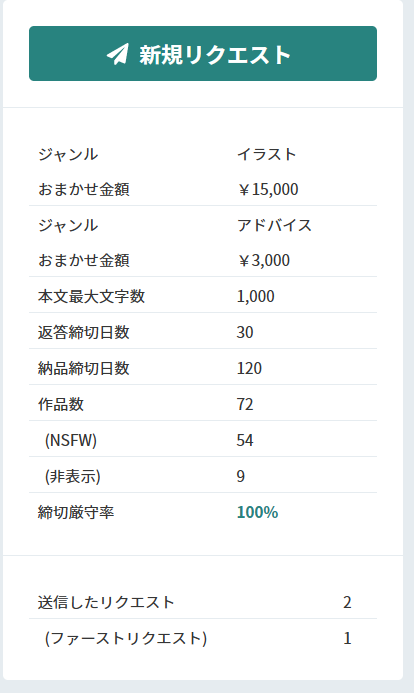Image resolution: width=414 pixels, height=693 pixels.
Task: Click the 1,000 character limit value
Action: point(255,297)
